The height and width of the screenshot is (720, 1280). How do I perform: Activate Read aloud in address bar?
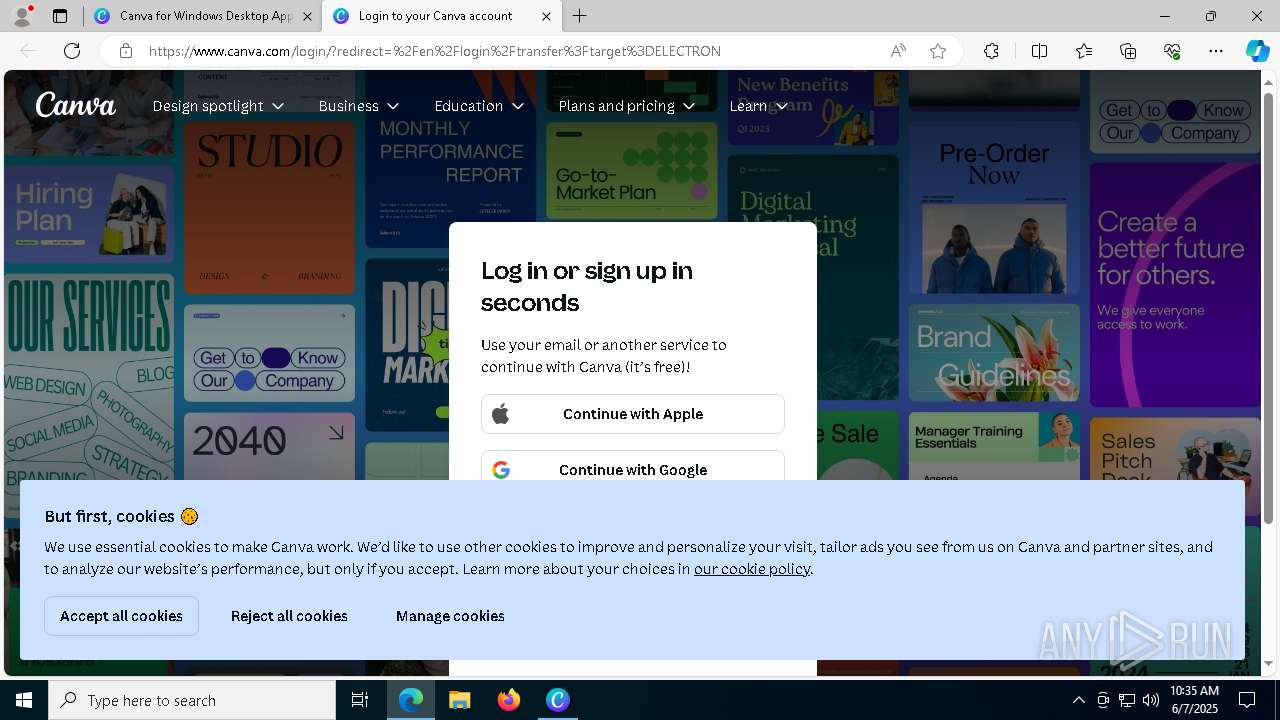click(x=898, y=51)
